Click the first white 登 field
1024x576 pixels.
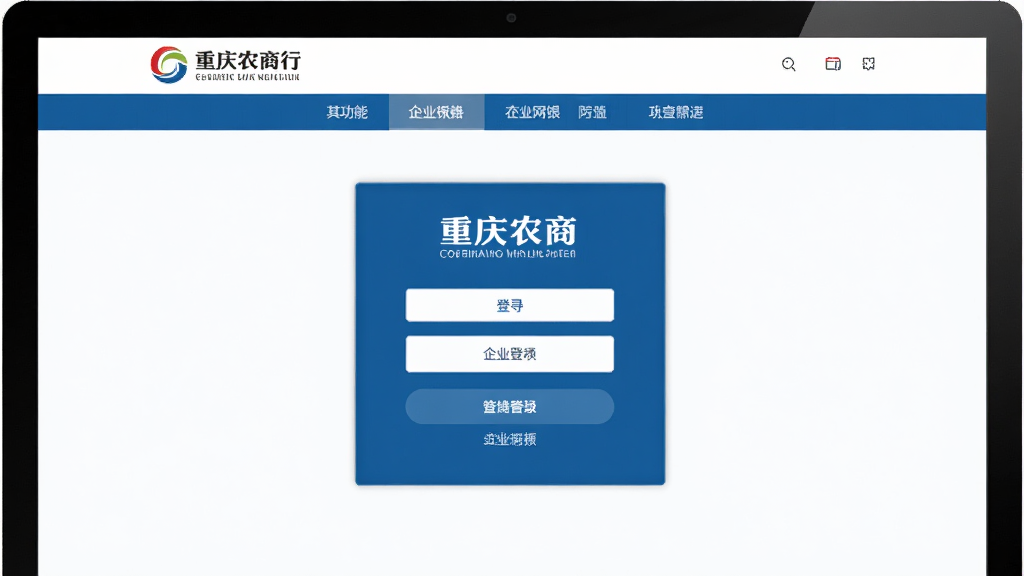[509, 305]
